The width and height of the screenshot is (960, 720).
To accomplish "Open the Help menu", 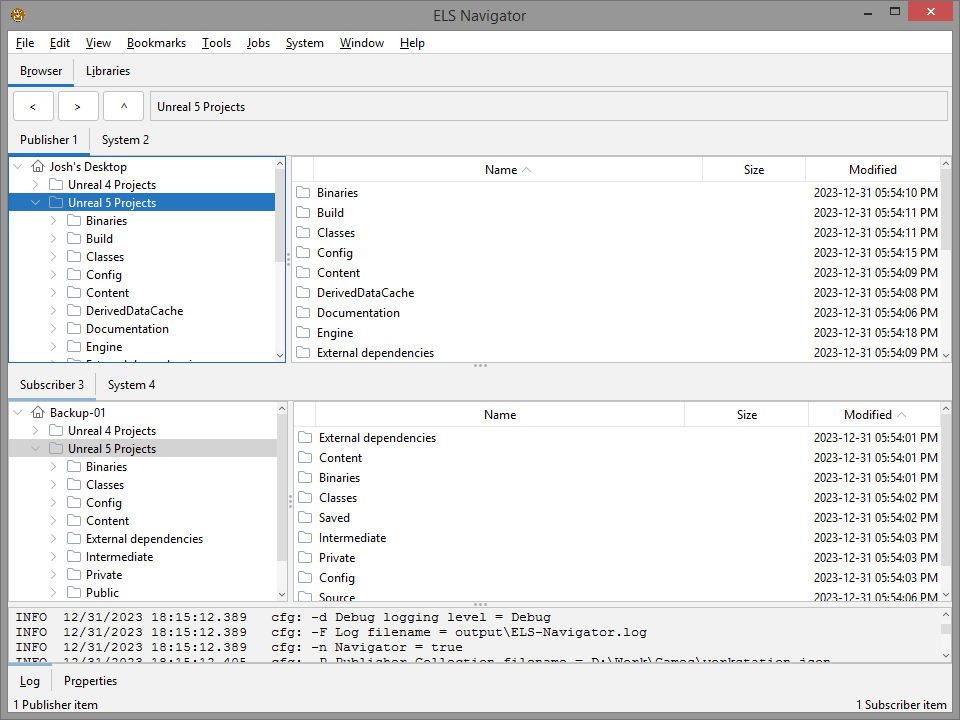I will (x=412, y=43).
